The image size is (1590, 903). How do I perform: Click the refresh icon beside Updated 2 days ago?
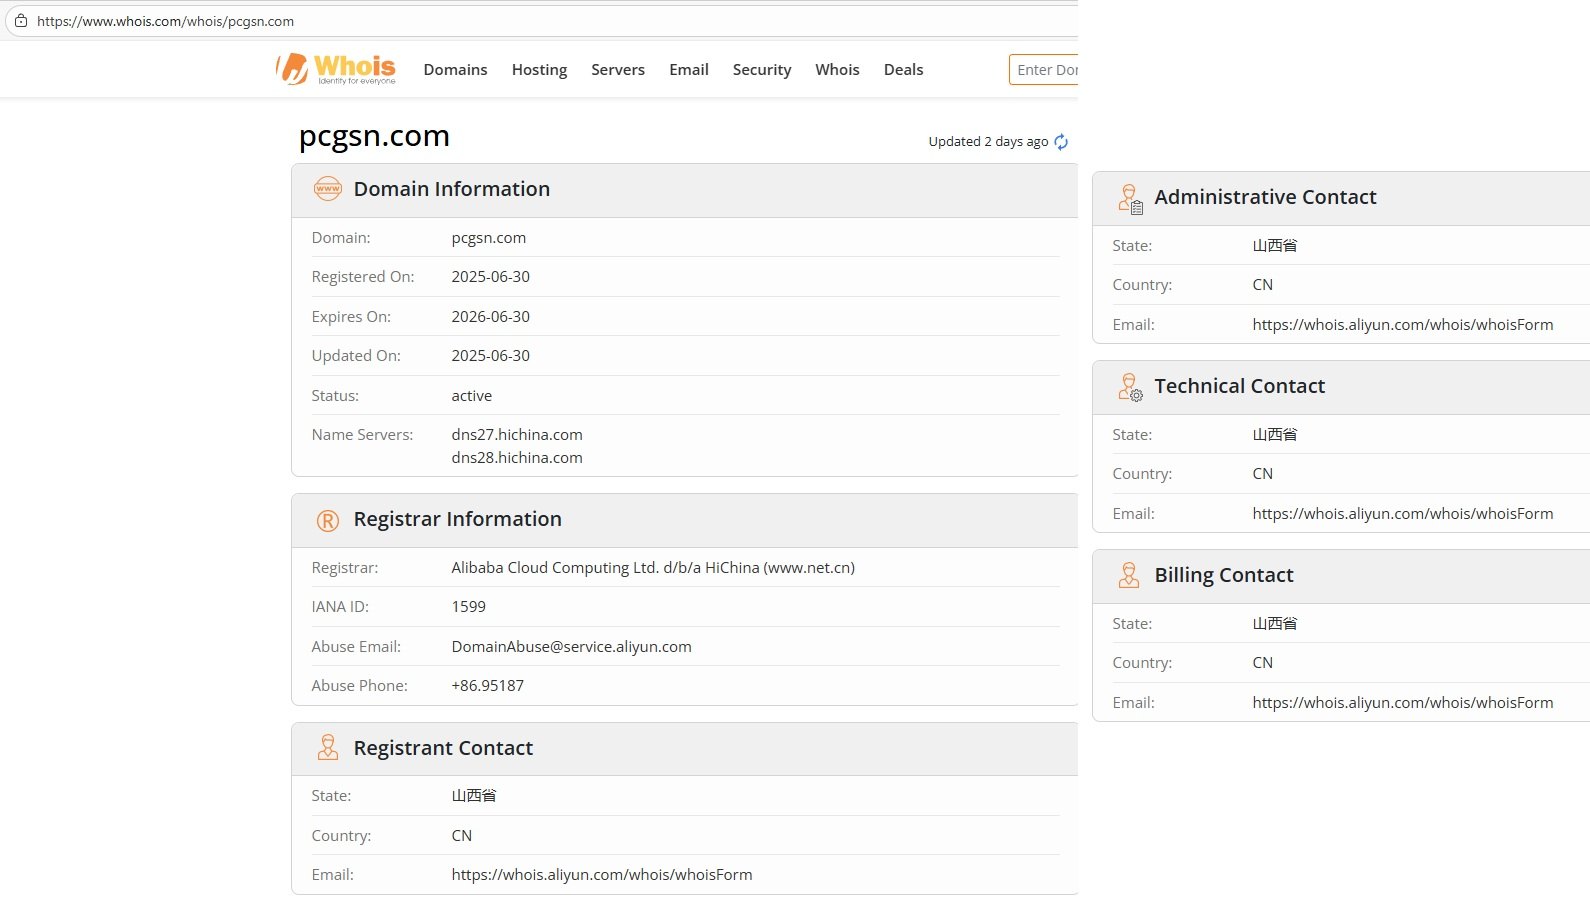[1061, 142]
